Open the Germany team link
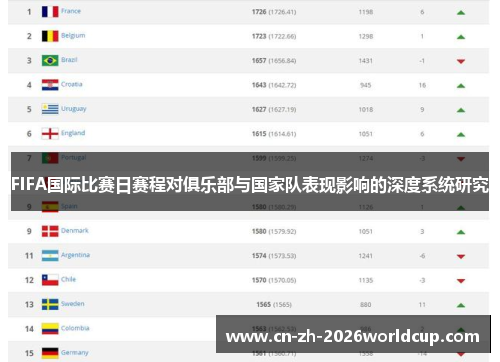Screen dimensions: 500x362 pos(75,353)
